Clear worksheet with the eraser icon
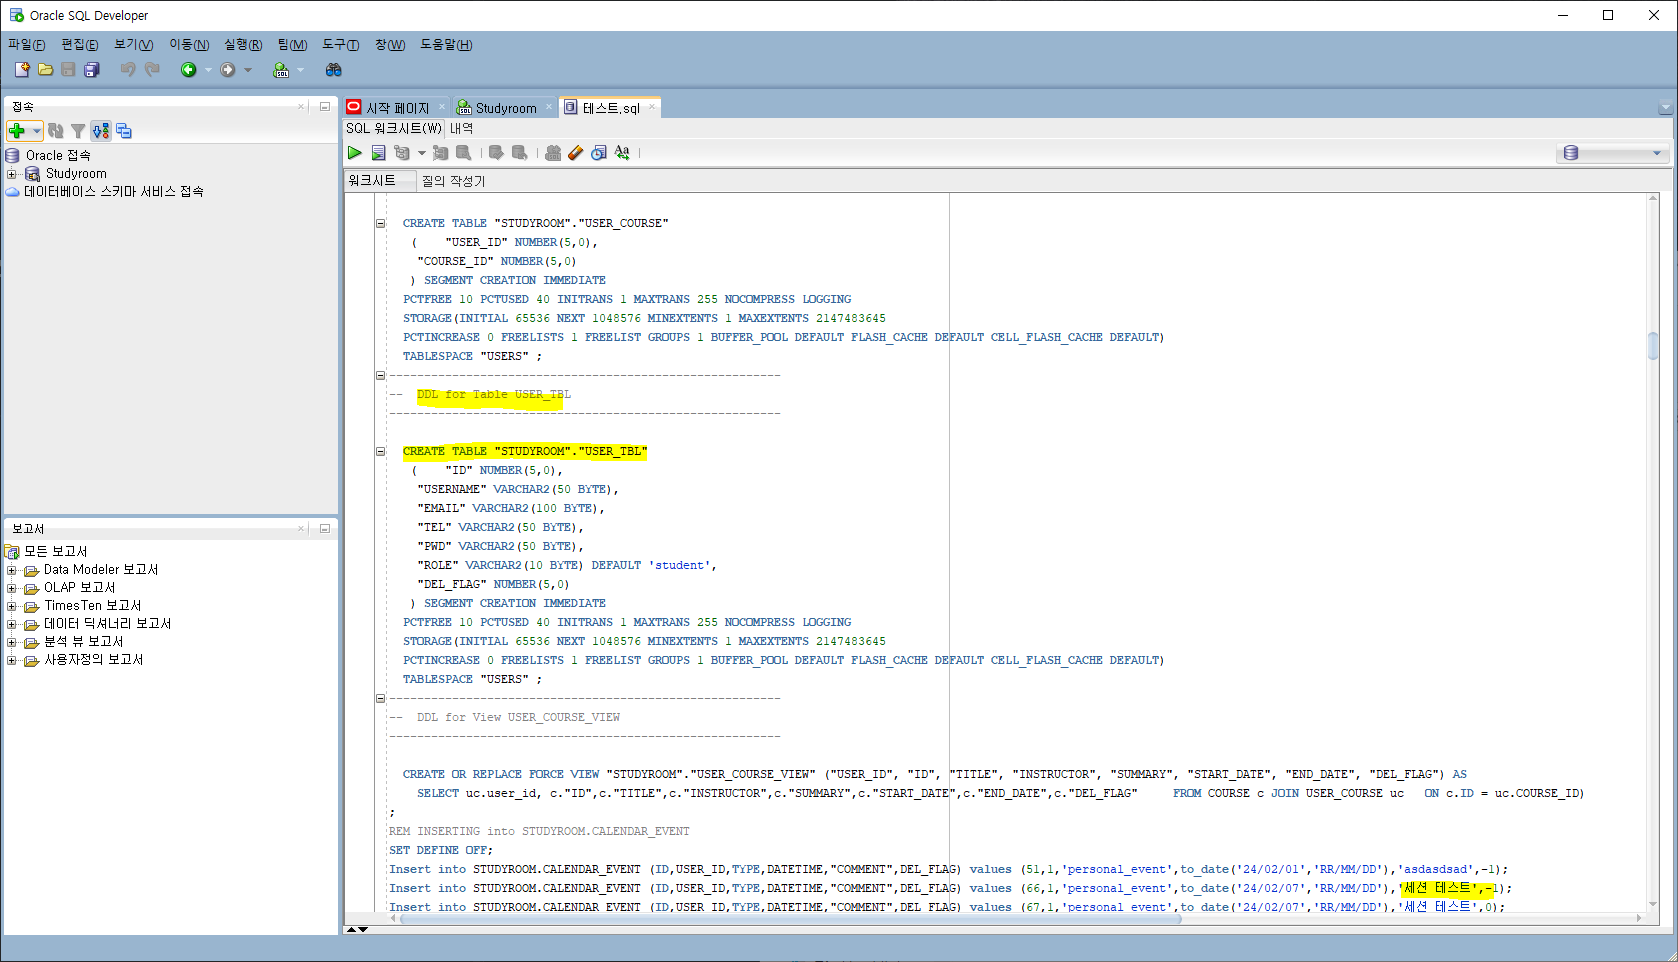1678x962 pixels. [x=575, y=153]
